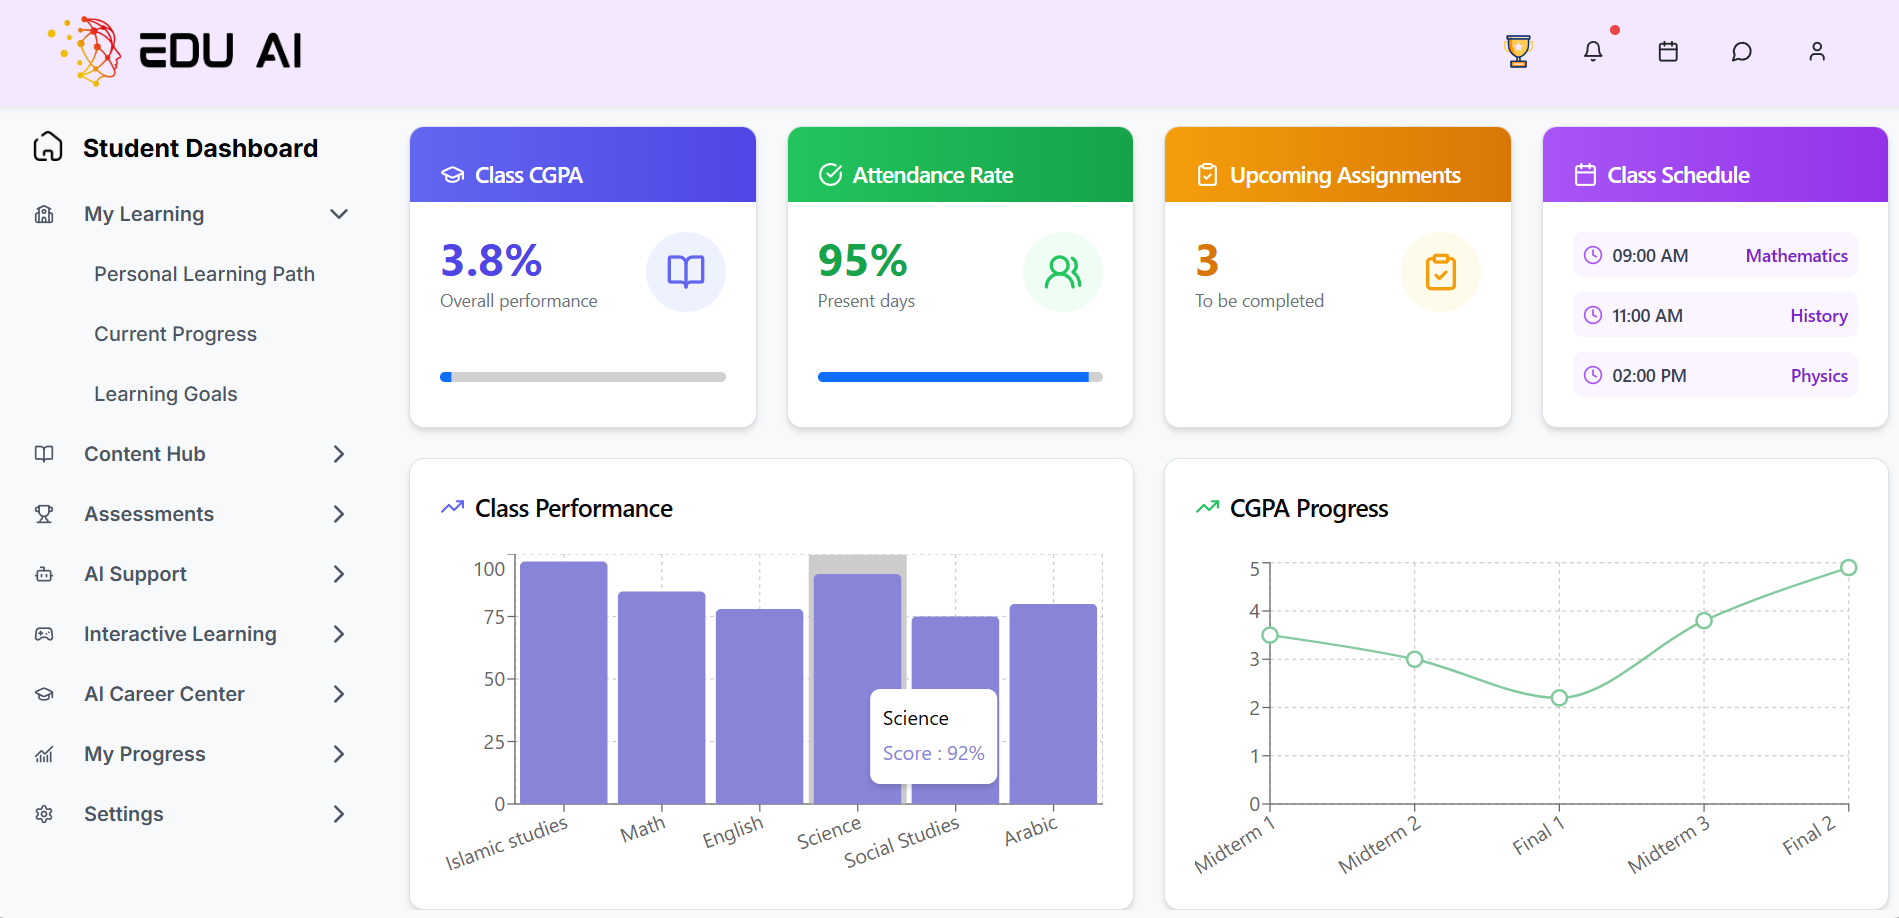Collapse the My Learning section

338,213
